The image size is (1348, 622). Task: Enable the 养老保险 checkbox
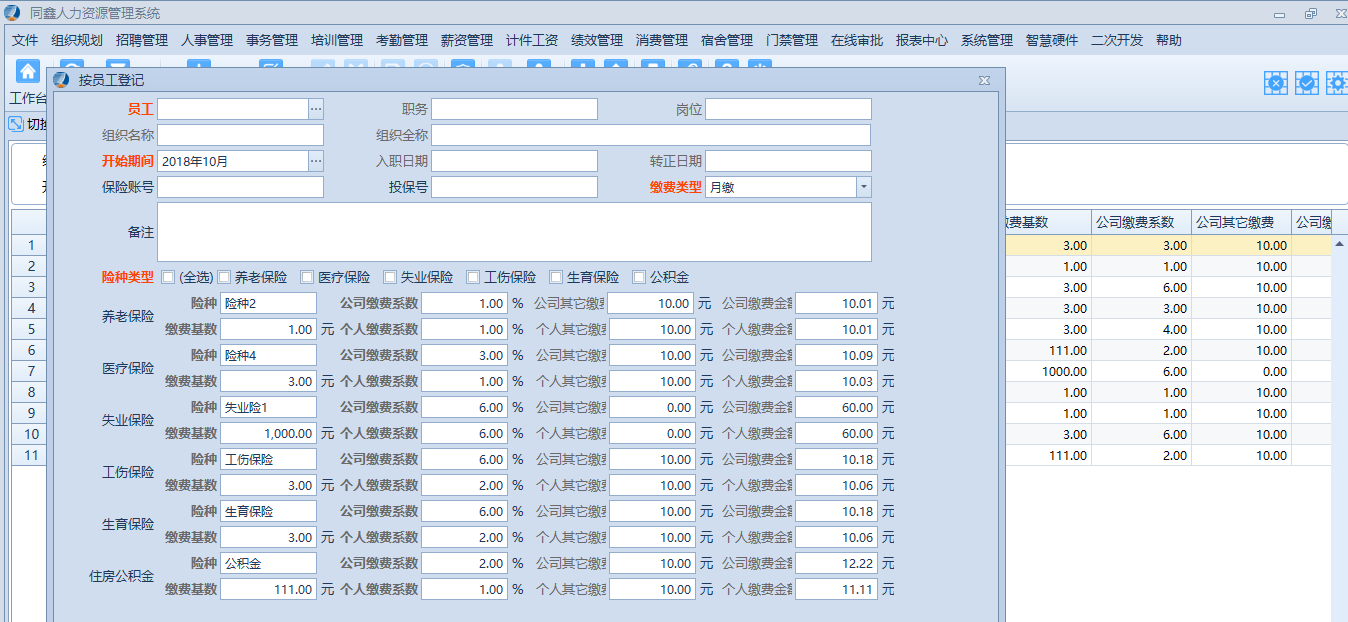pyautogui.click(x=225, y=277)
